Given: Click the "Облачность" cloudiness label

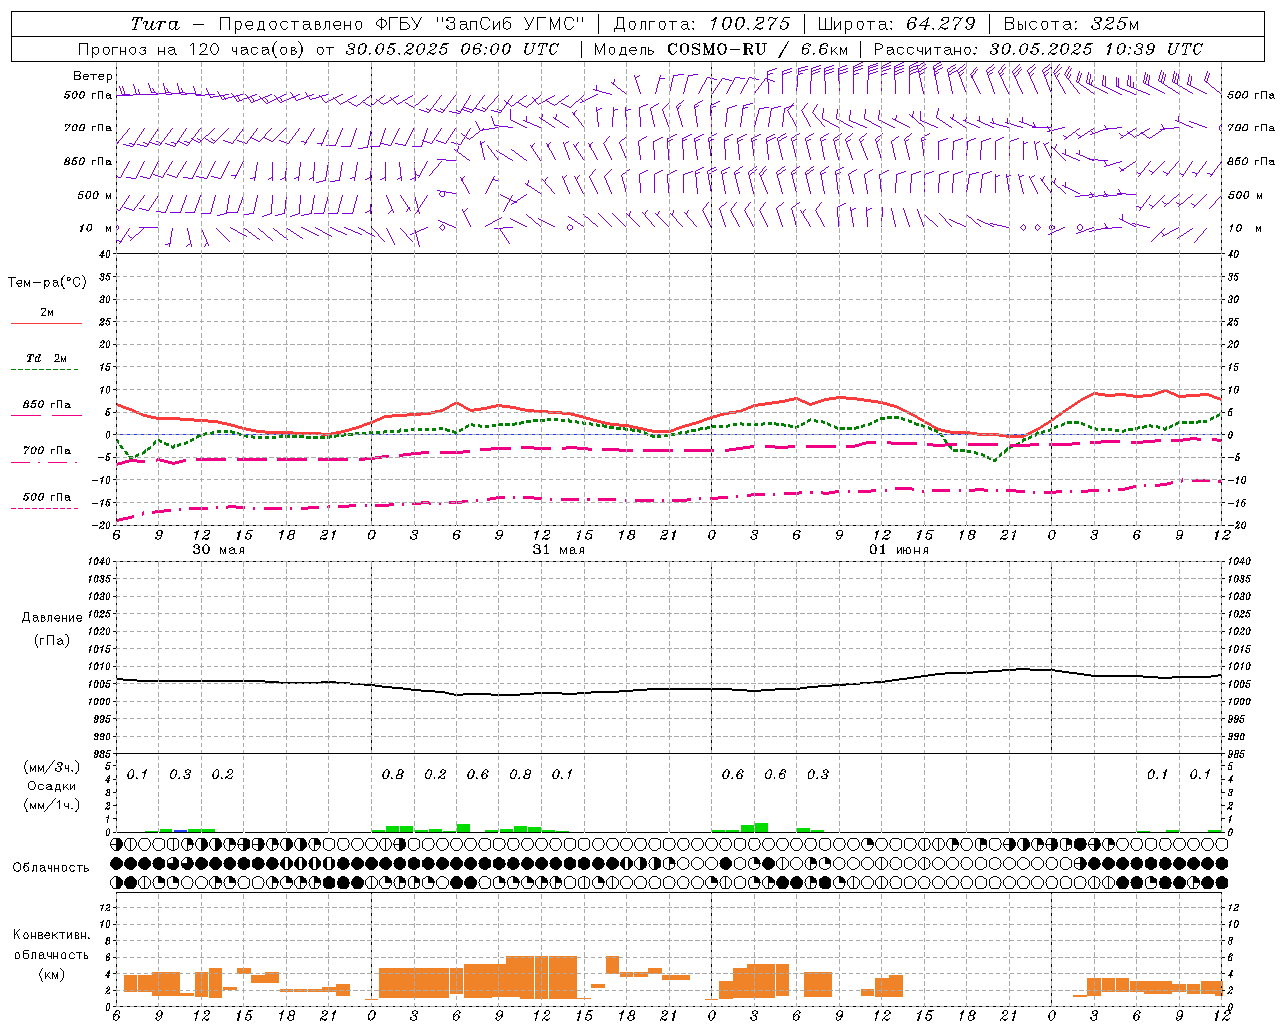Looking at the screenshot, I should [51, 867].
